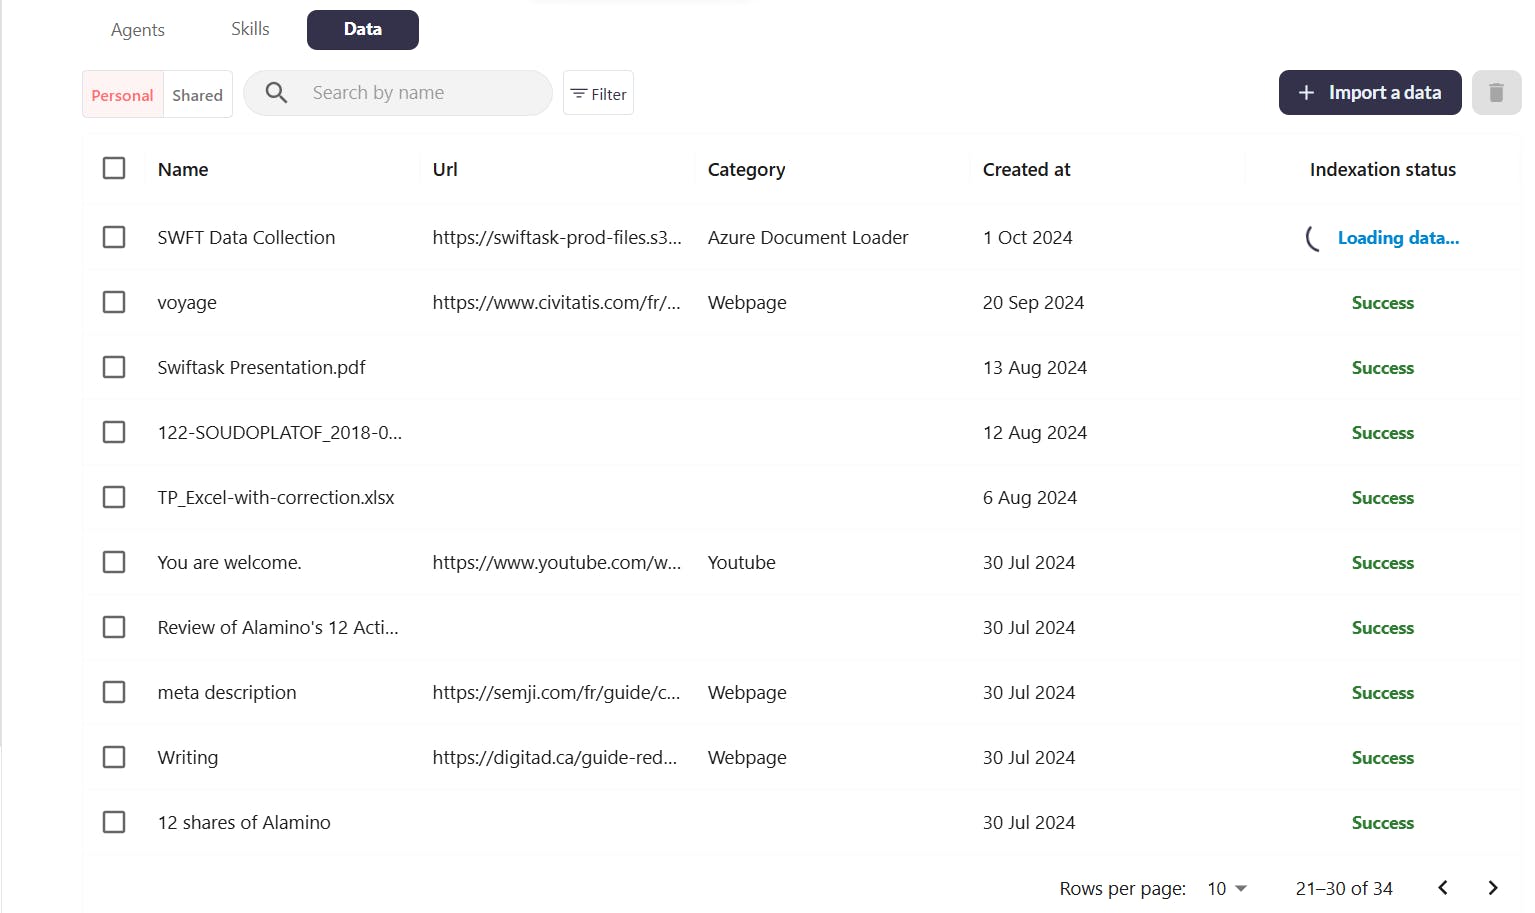Image resolution: width=1535 pixels, height=913 pixels.
Task: Switch to the Agents tab
Action: [138, 30]
